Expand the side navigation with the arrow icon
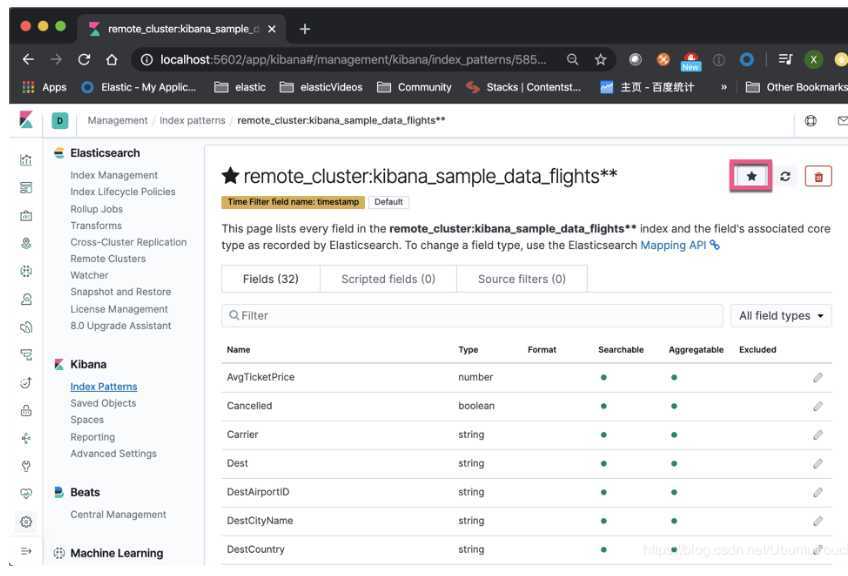Viewport: 848px width, 576px height. coord(26,551)
